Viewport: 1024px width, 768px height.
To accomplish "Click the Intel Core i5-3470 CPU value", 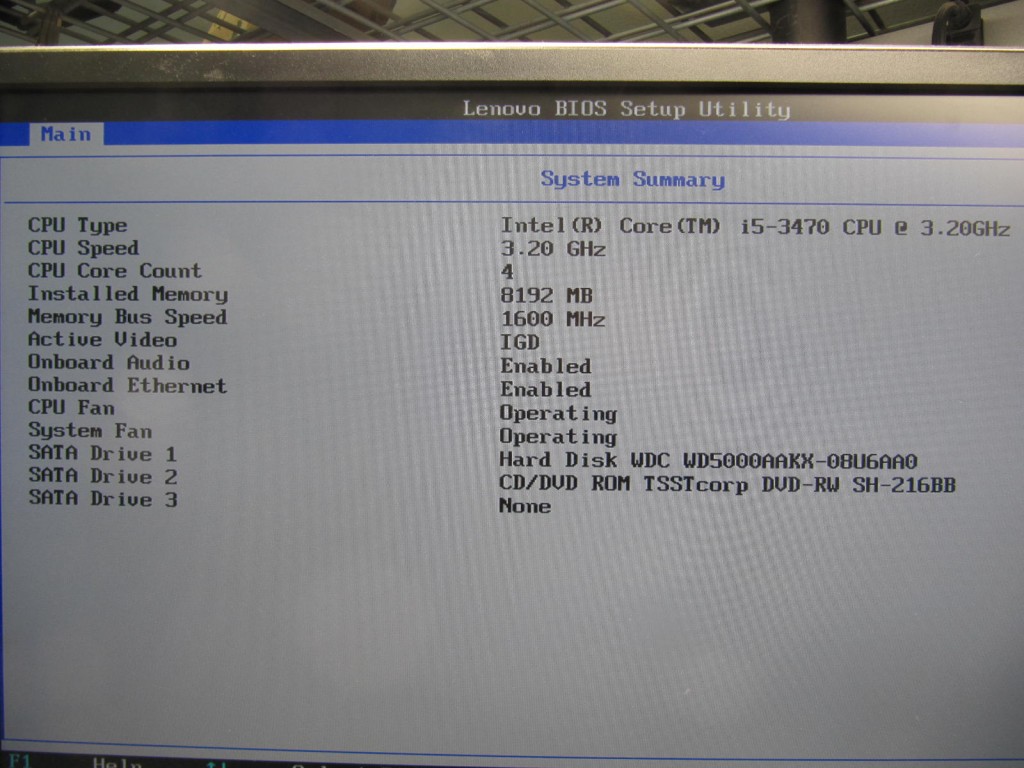I will tap(756, 227).
